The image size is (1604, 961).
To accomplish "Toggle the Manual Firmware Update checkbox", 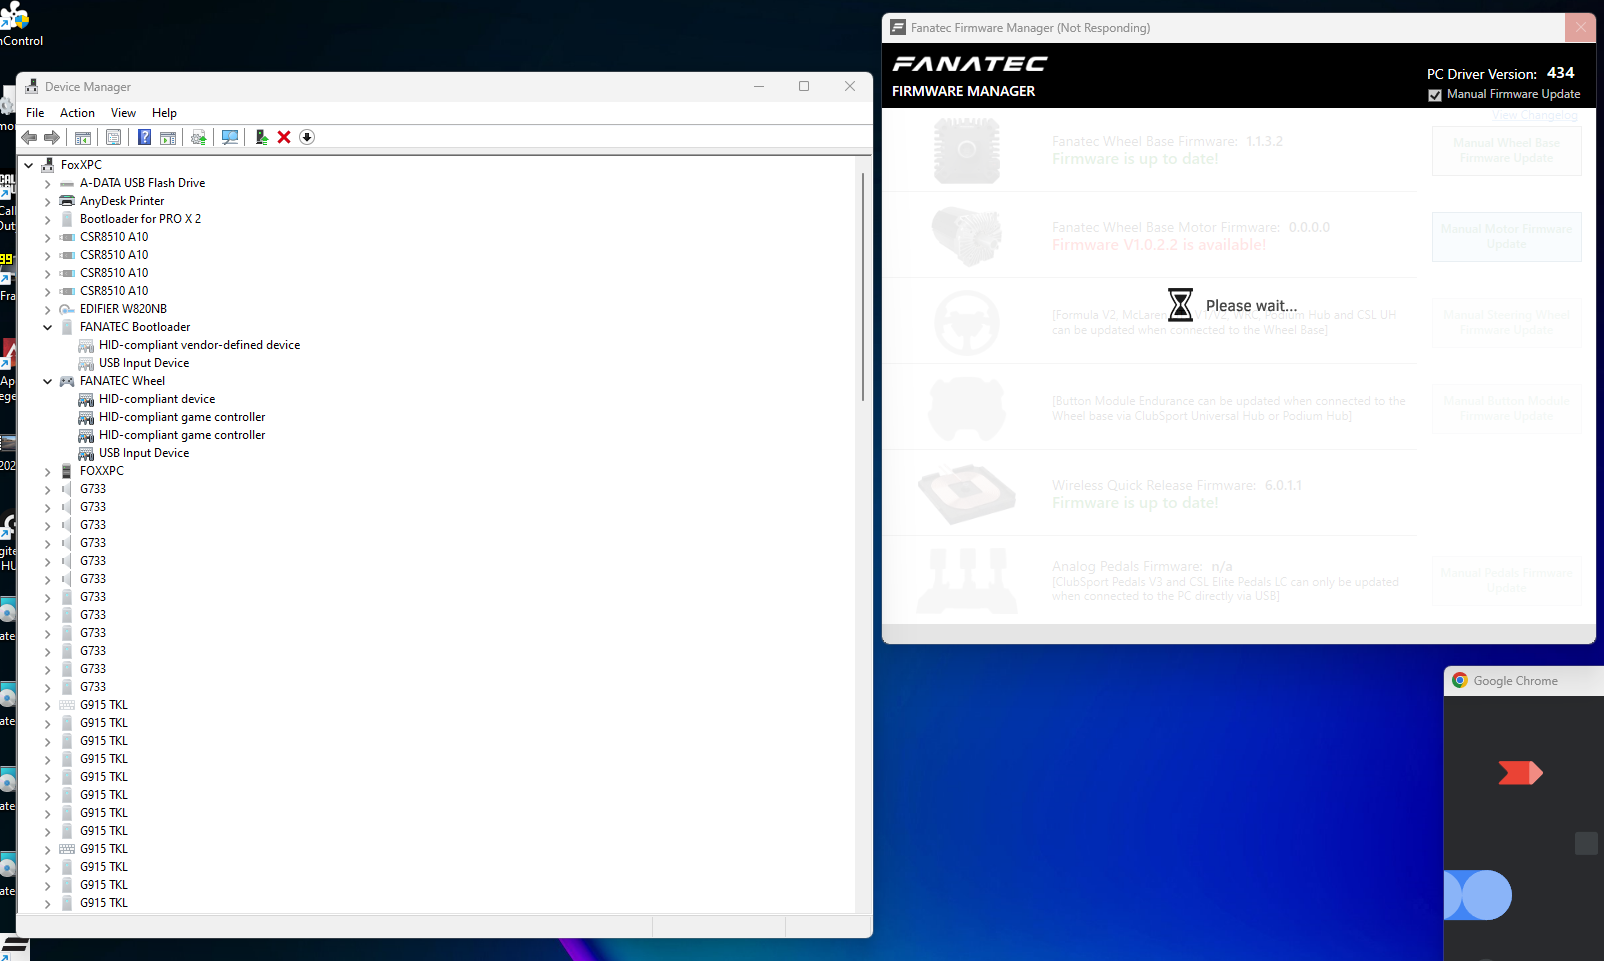I will tap(1435, 95).
